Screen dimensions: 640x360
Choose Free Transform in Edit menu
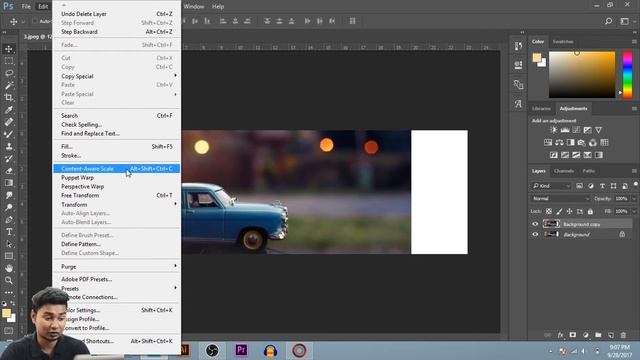click(x=117, y=196)
